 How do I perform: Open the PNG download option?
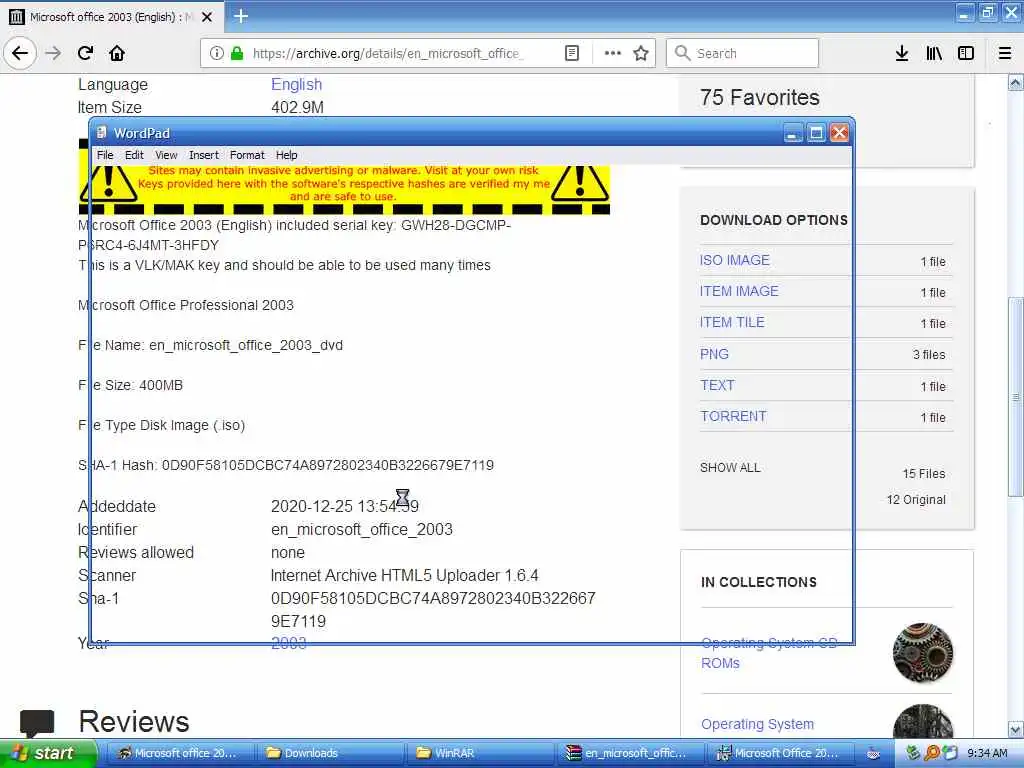click(x=714, y=354)
